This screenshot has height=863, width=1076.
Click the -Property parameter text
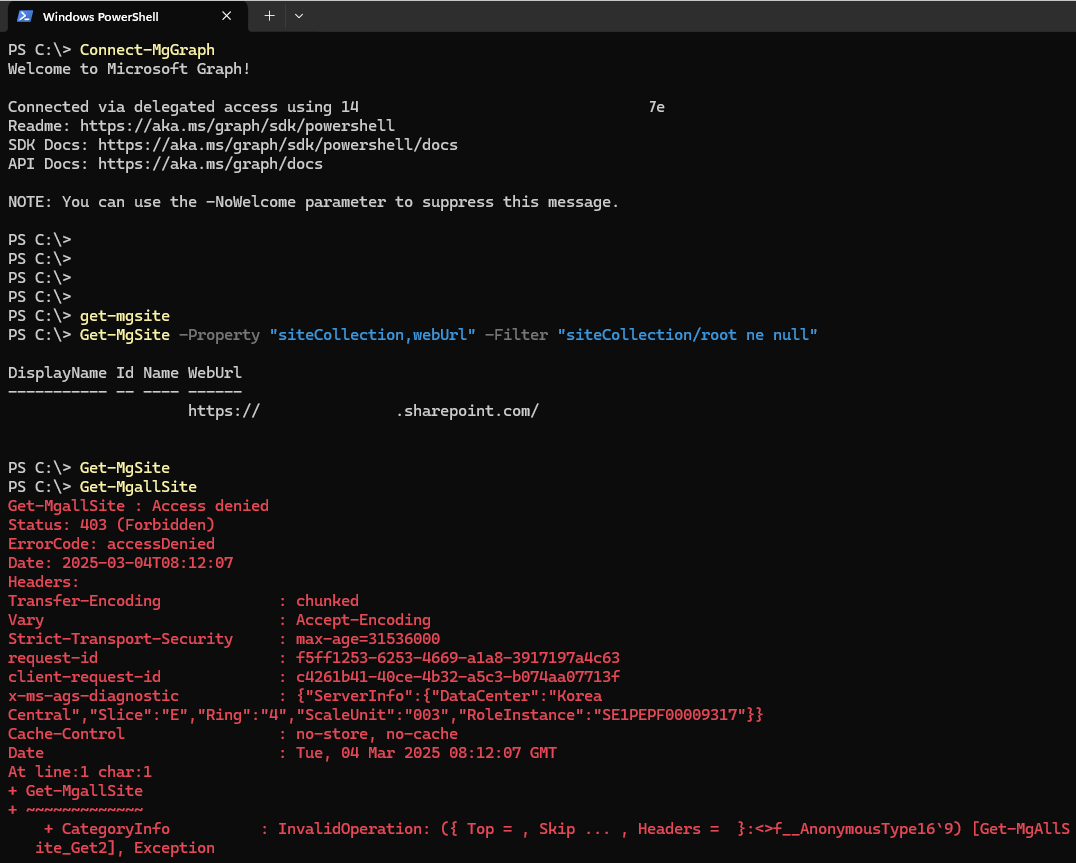[220, 335]
